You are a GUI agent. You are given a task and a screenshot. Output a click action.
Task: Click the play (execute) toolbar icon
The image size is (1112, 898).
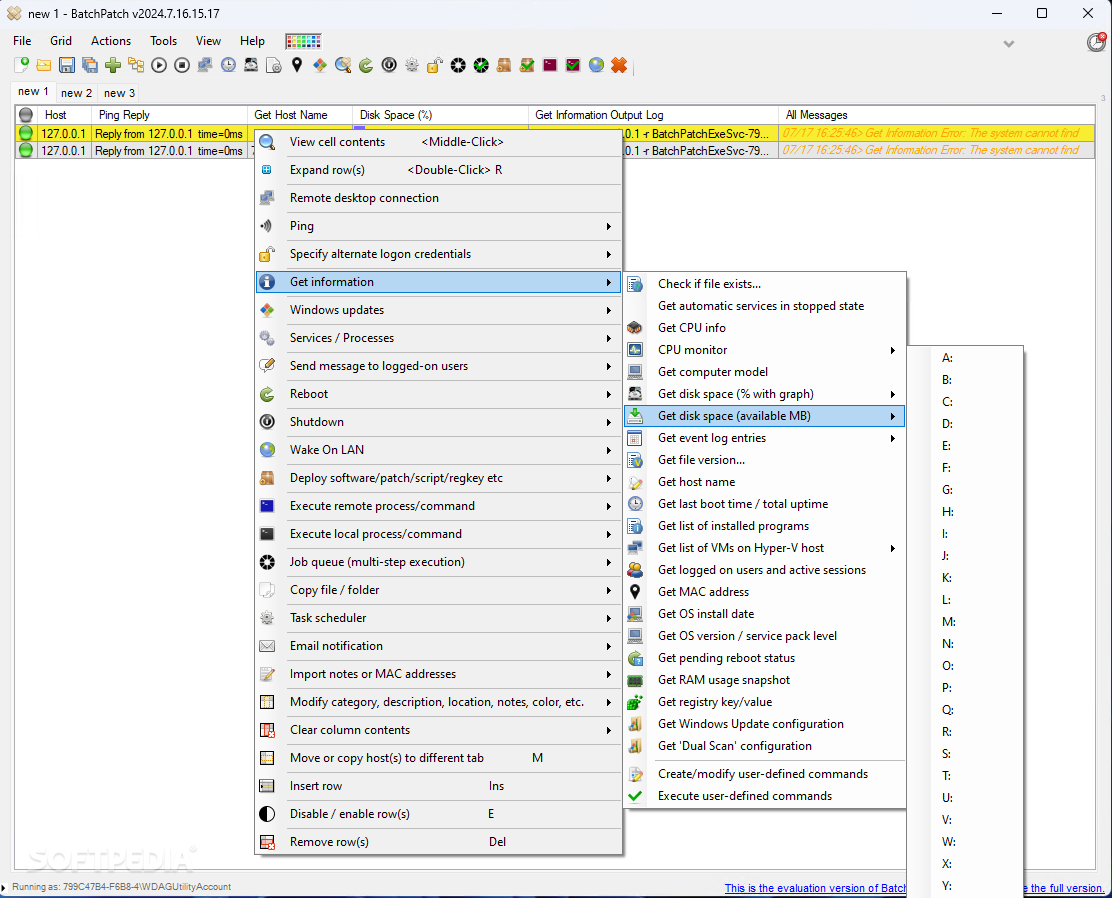(x=159, y=65)
